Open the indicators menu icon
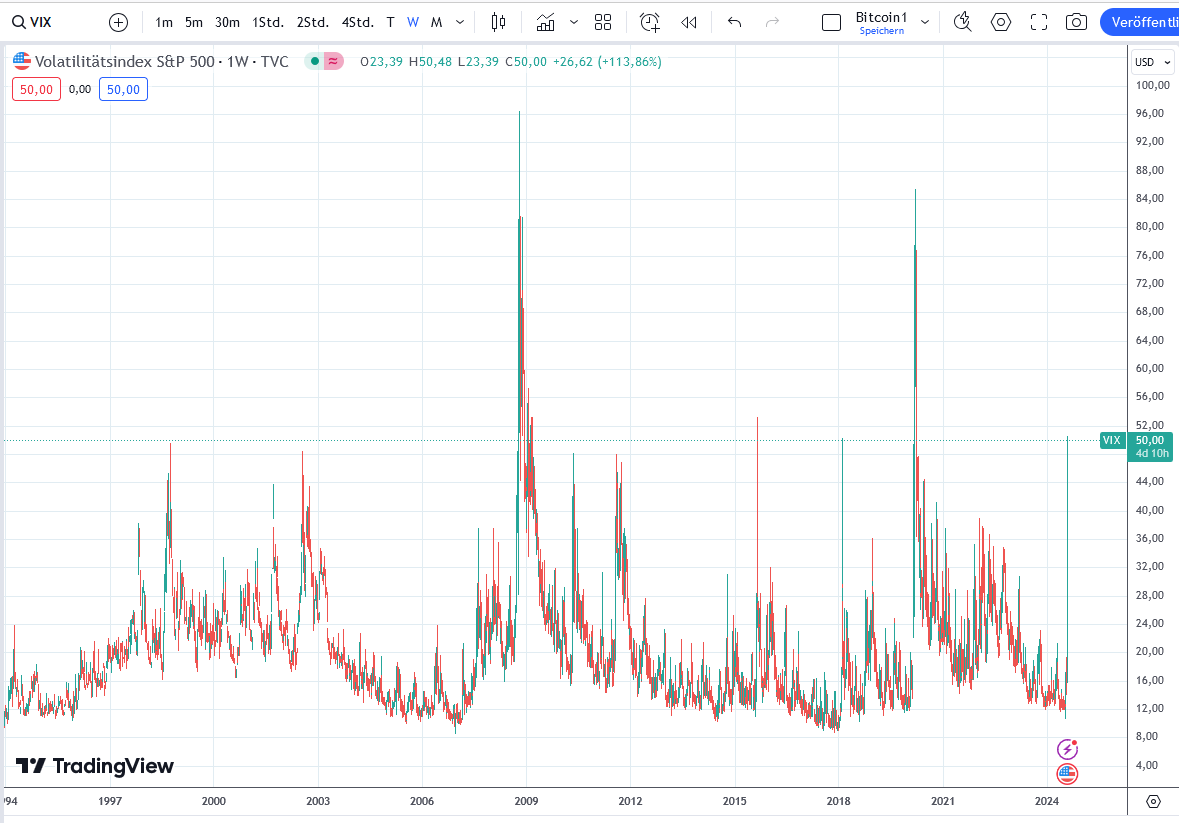This screenshot has width=1179, height=823. (x=545, y=22)
